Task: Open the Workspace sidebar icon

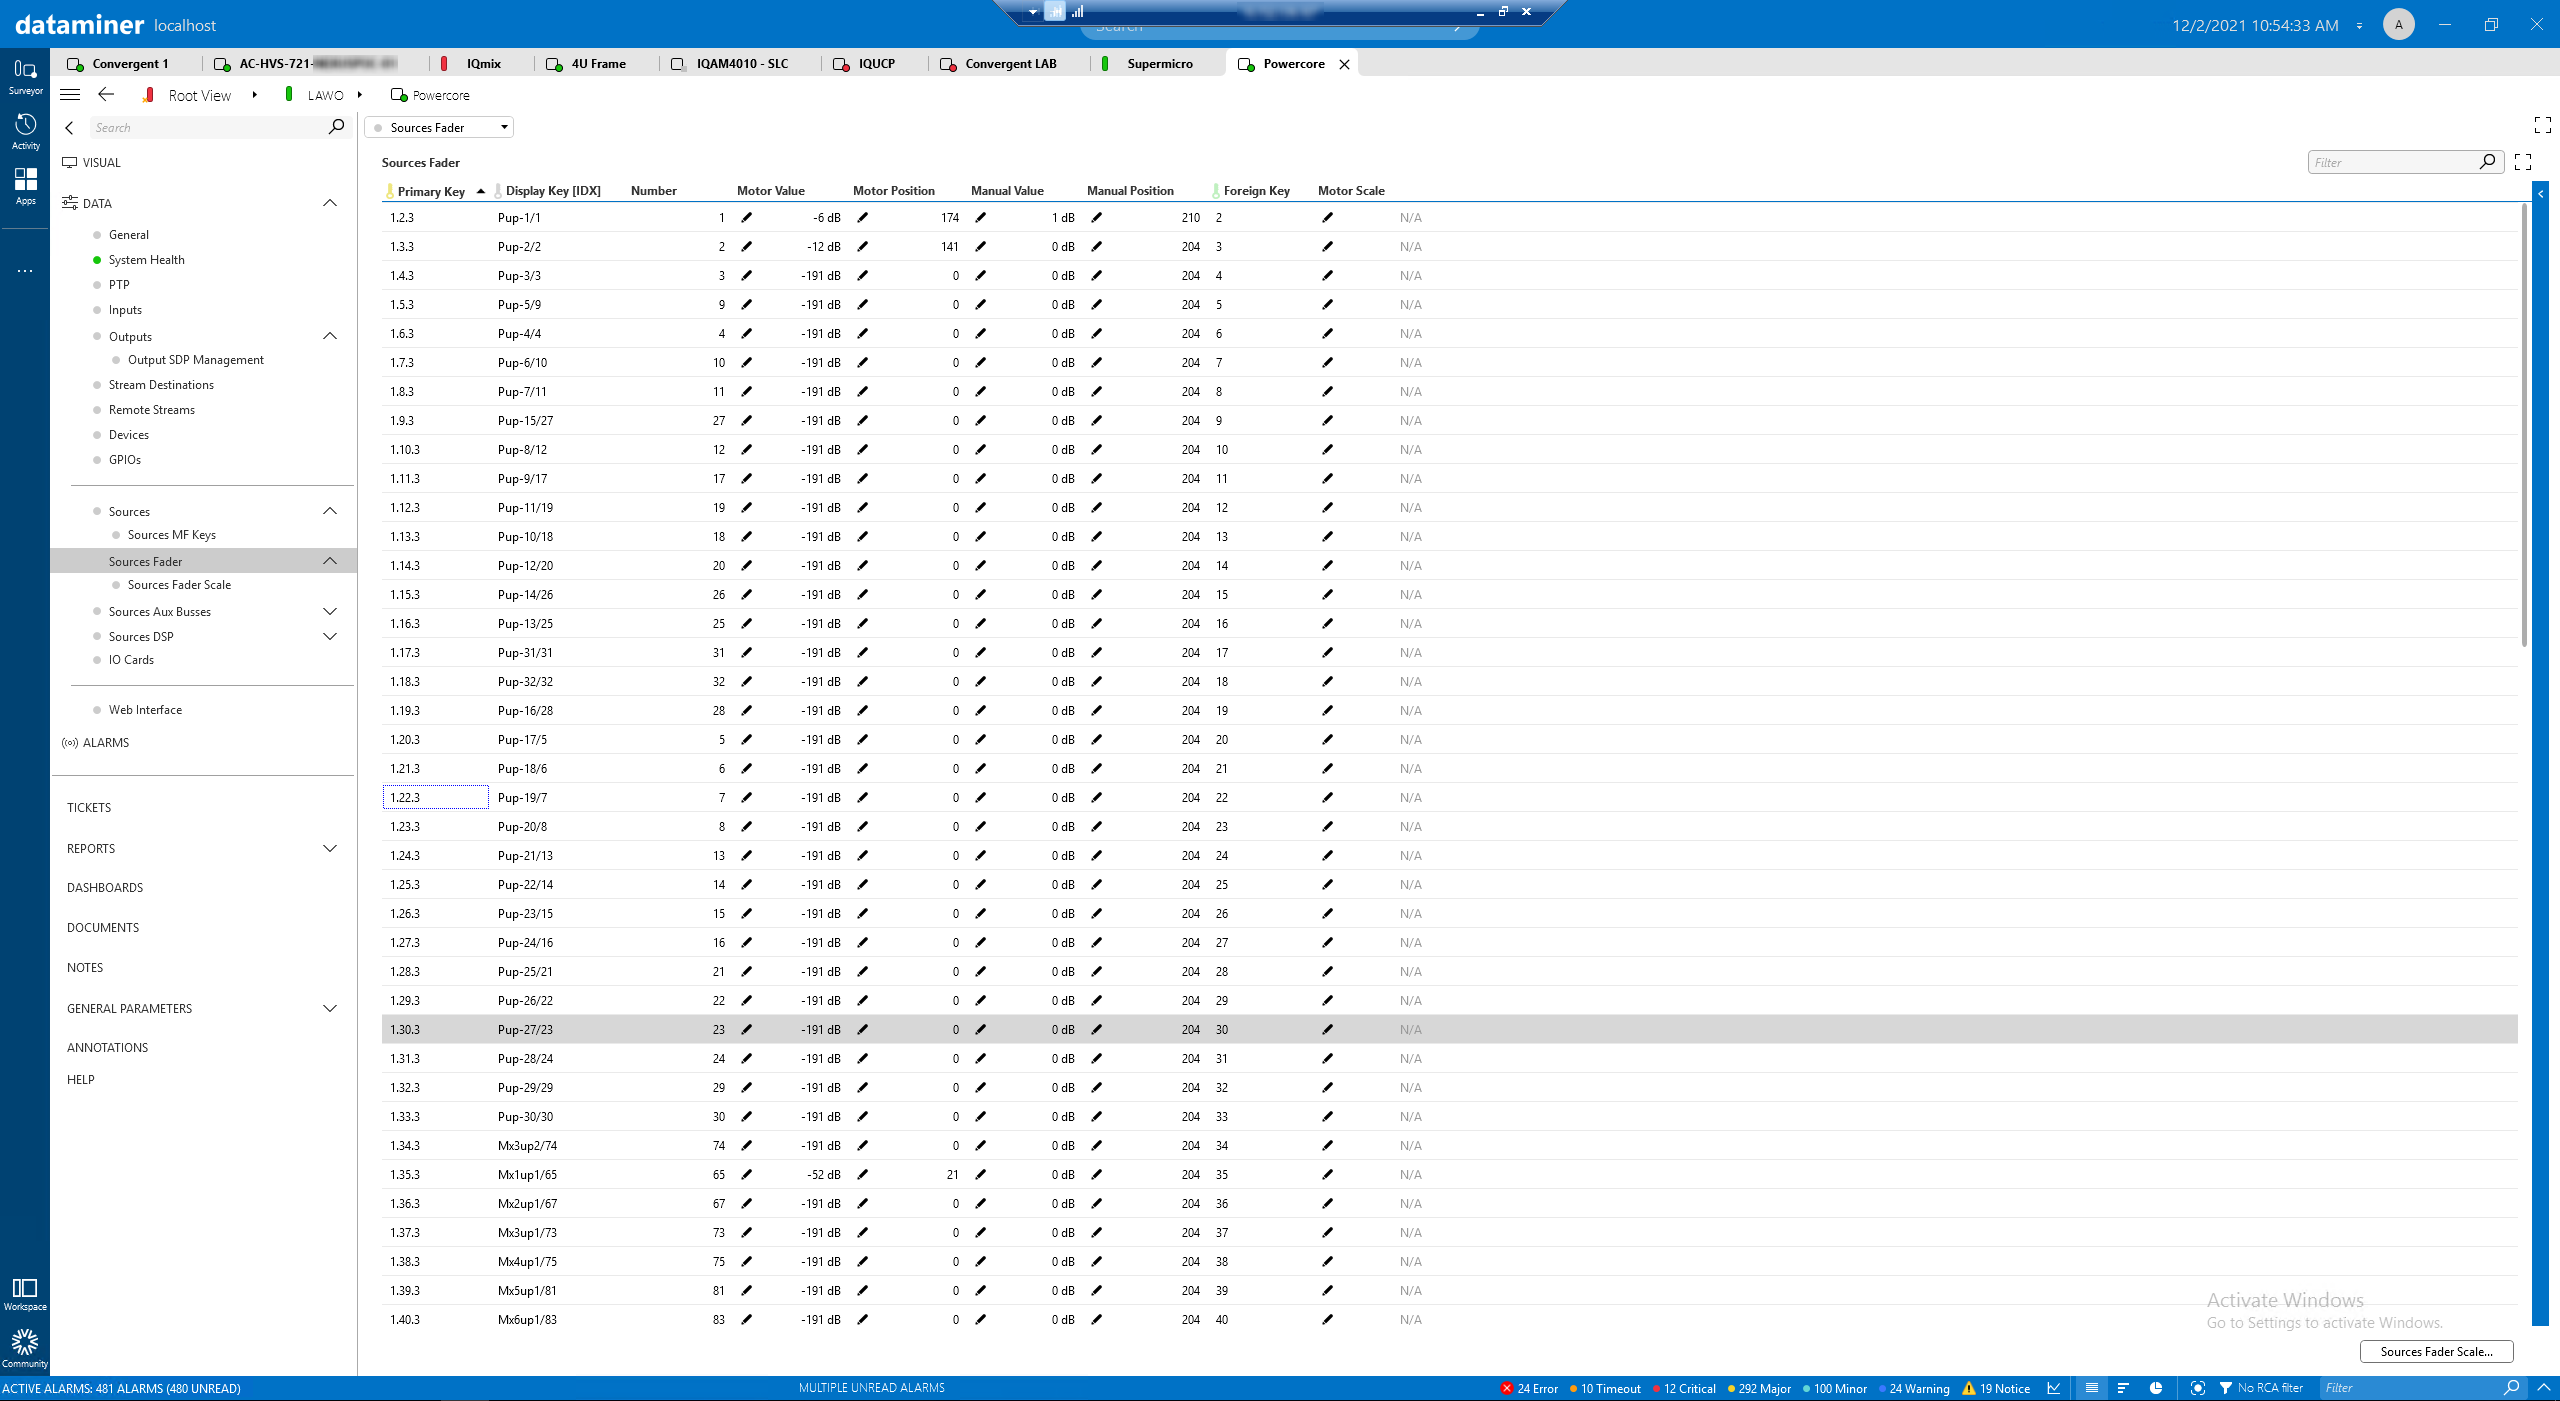Action: coord(25,1294)
